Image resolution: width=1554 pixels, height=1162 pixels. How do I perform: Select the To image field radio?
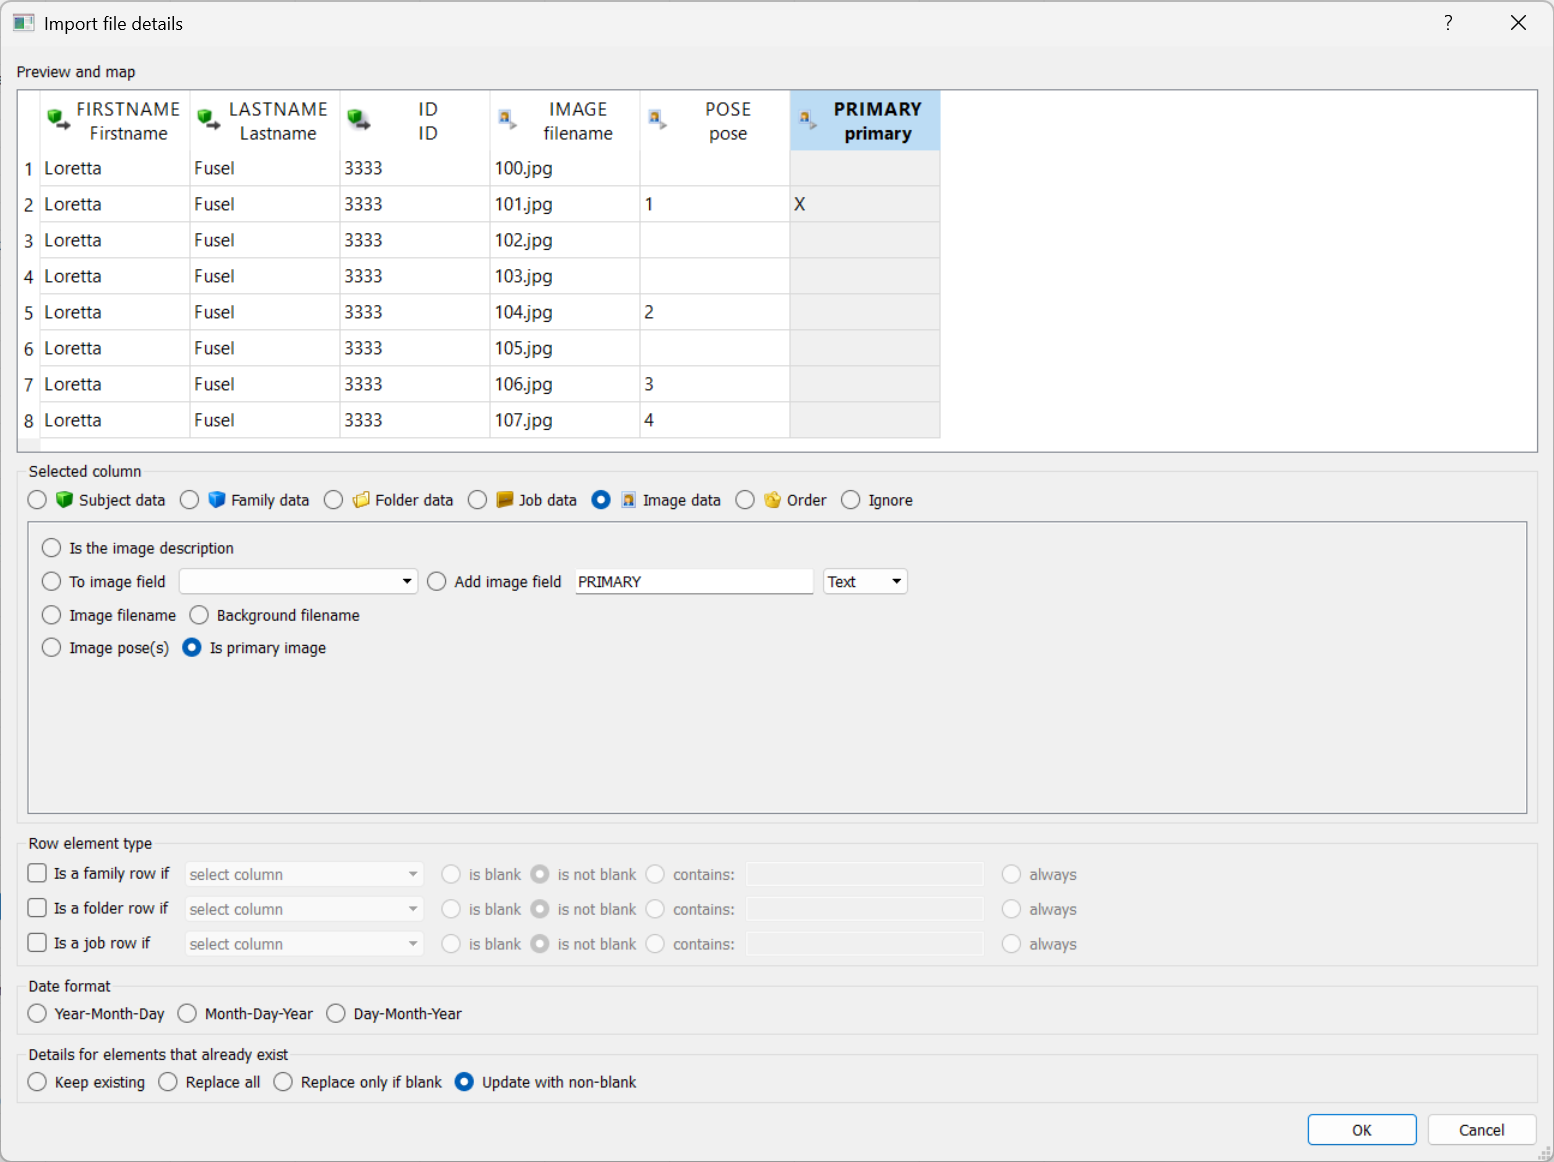tap(51, 581)
